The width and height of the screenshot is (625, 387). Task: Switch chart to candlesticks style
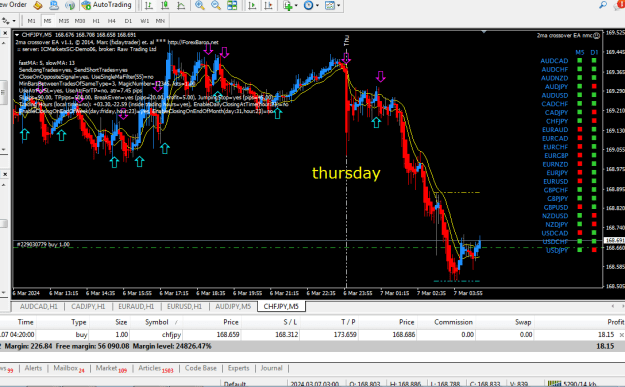pos(165,5)
